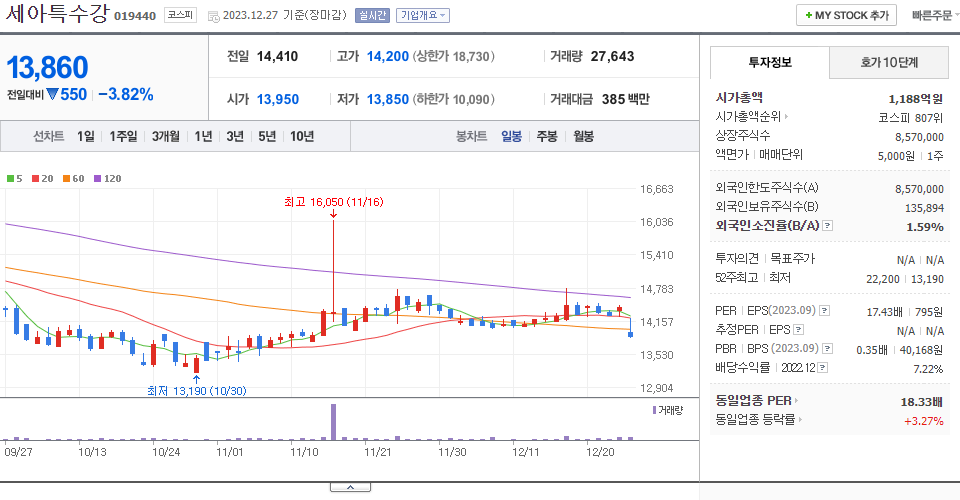960x500 pixels.
Task: Click the arrow next to 시가총액순위
Action: (x=786, y=116)
